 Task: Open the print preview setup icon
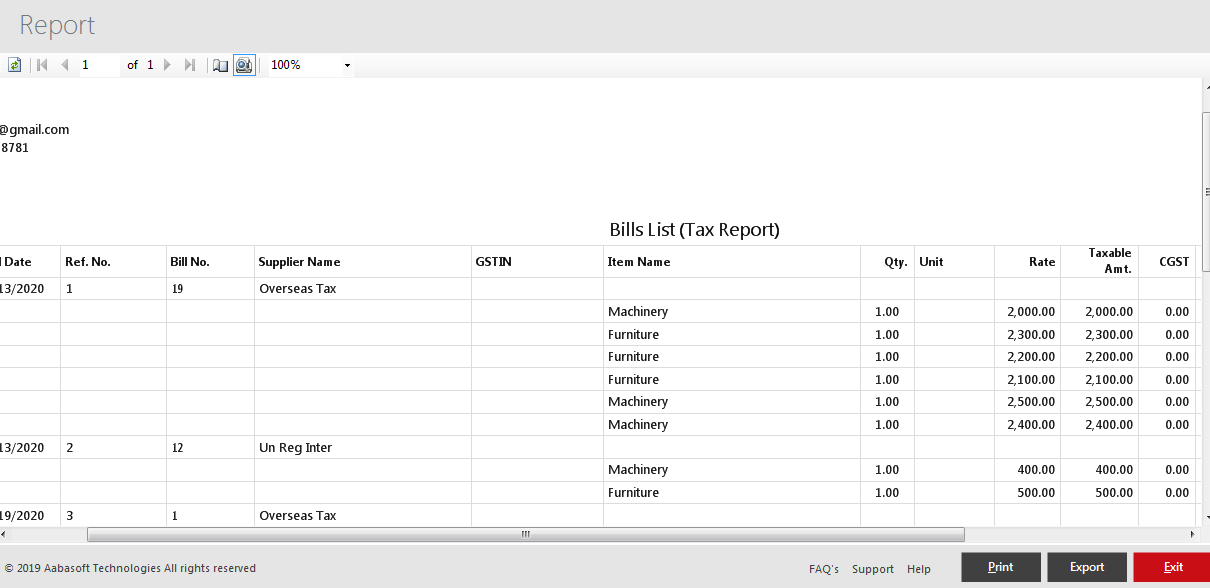click(244, 64)
